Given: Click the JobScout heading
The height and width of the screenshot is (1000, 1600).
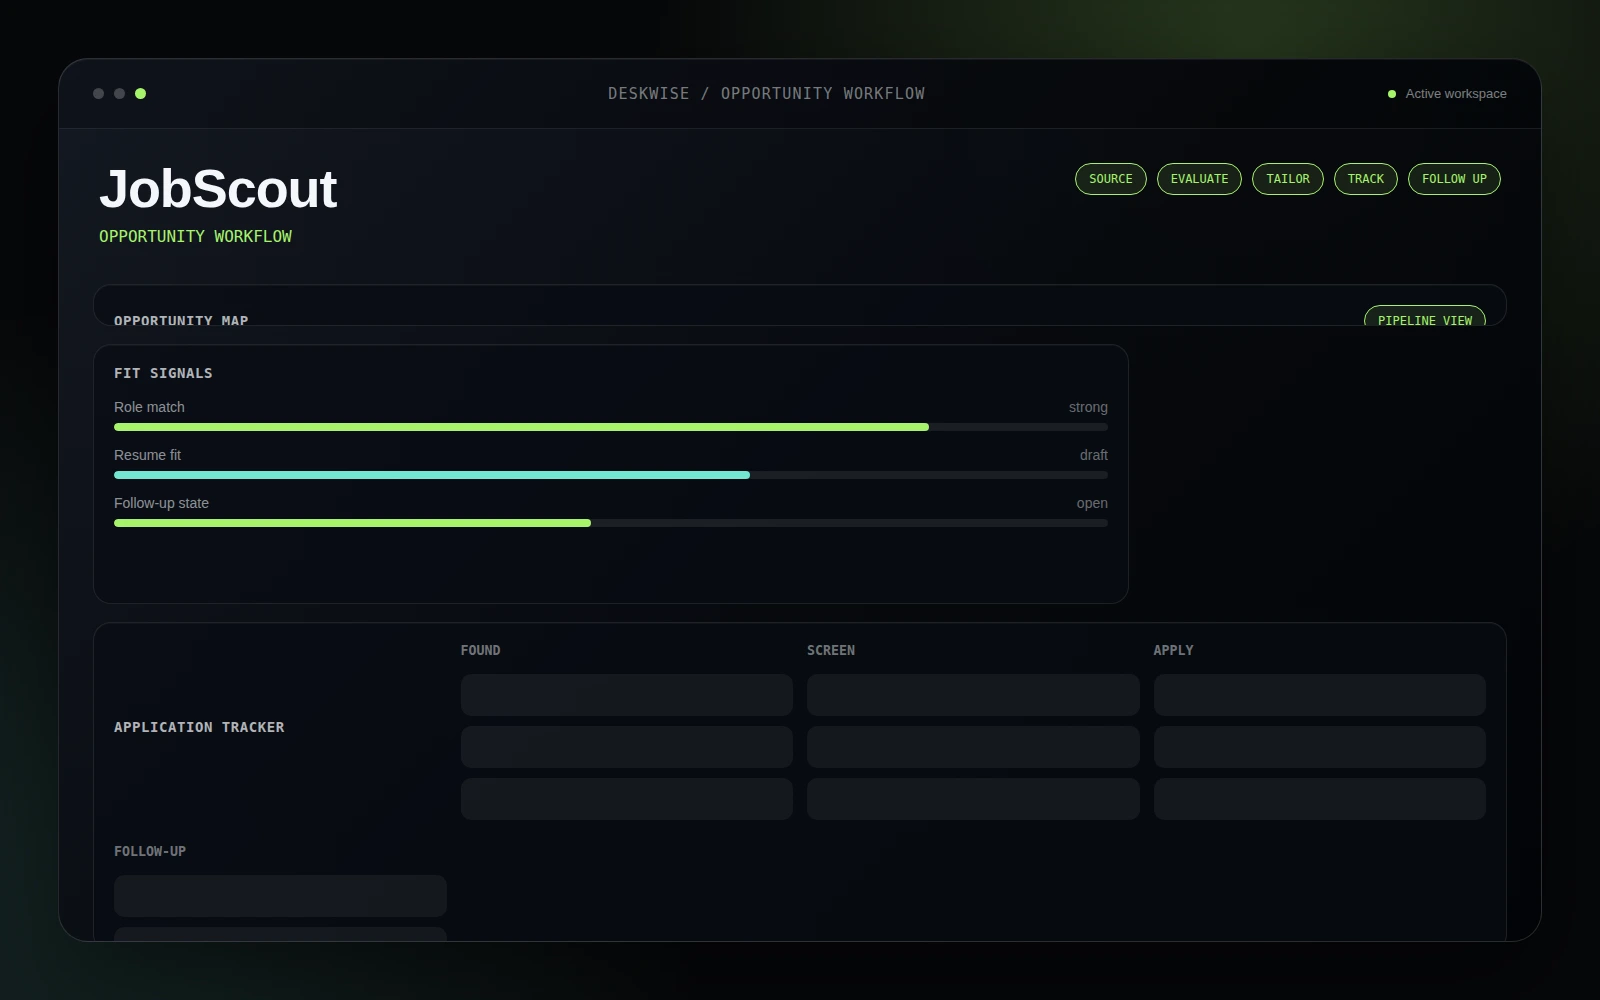Looking at the screenshot, I should pyautogui.click(x=218, y=189).
